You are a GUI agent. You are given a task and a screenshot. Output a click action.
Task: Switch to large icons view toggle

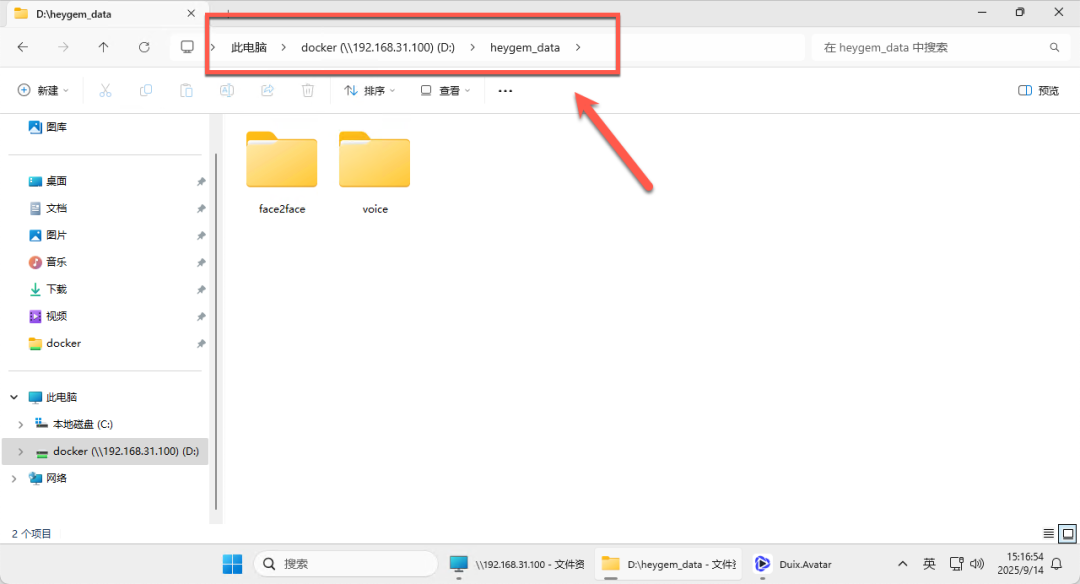point(1068,533)
